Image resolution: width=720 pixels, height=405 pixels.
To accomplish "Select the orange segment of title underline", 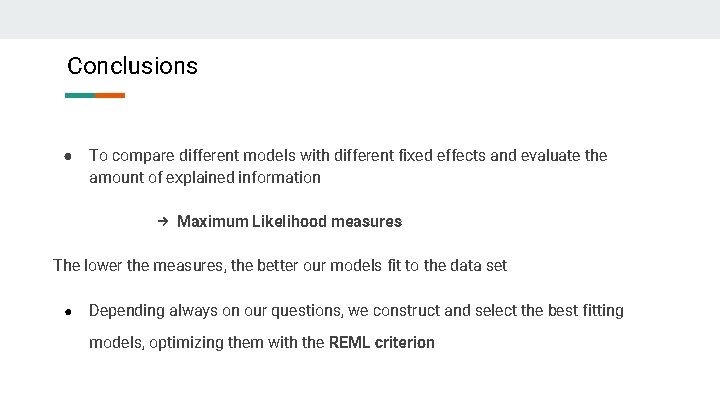I will pos(110,96).
